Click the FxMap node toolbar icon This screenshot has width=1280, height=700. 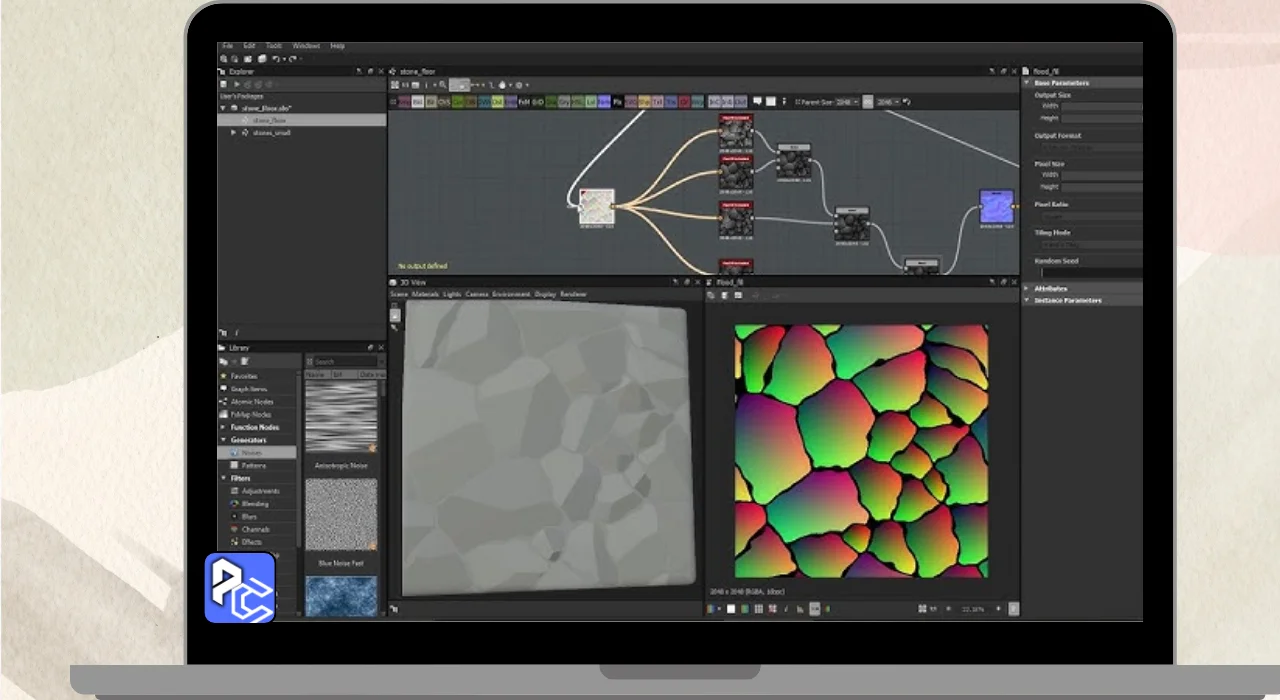click(x=524, y=101)
